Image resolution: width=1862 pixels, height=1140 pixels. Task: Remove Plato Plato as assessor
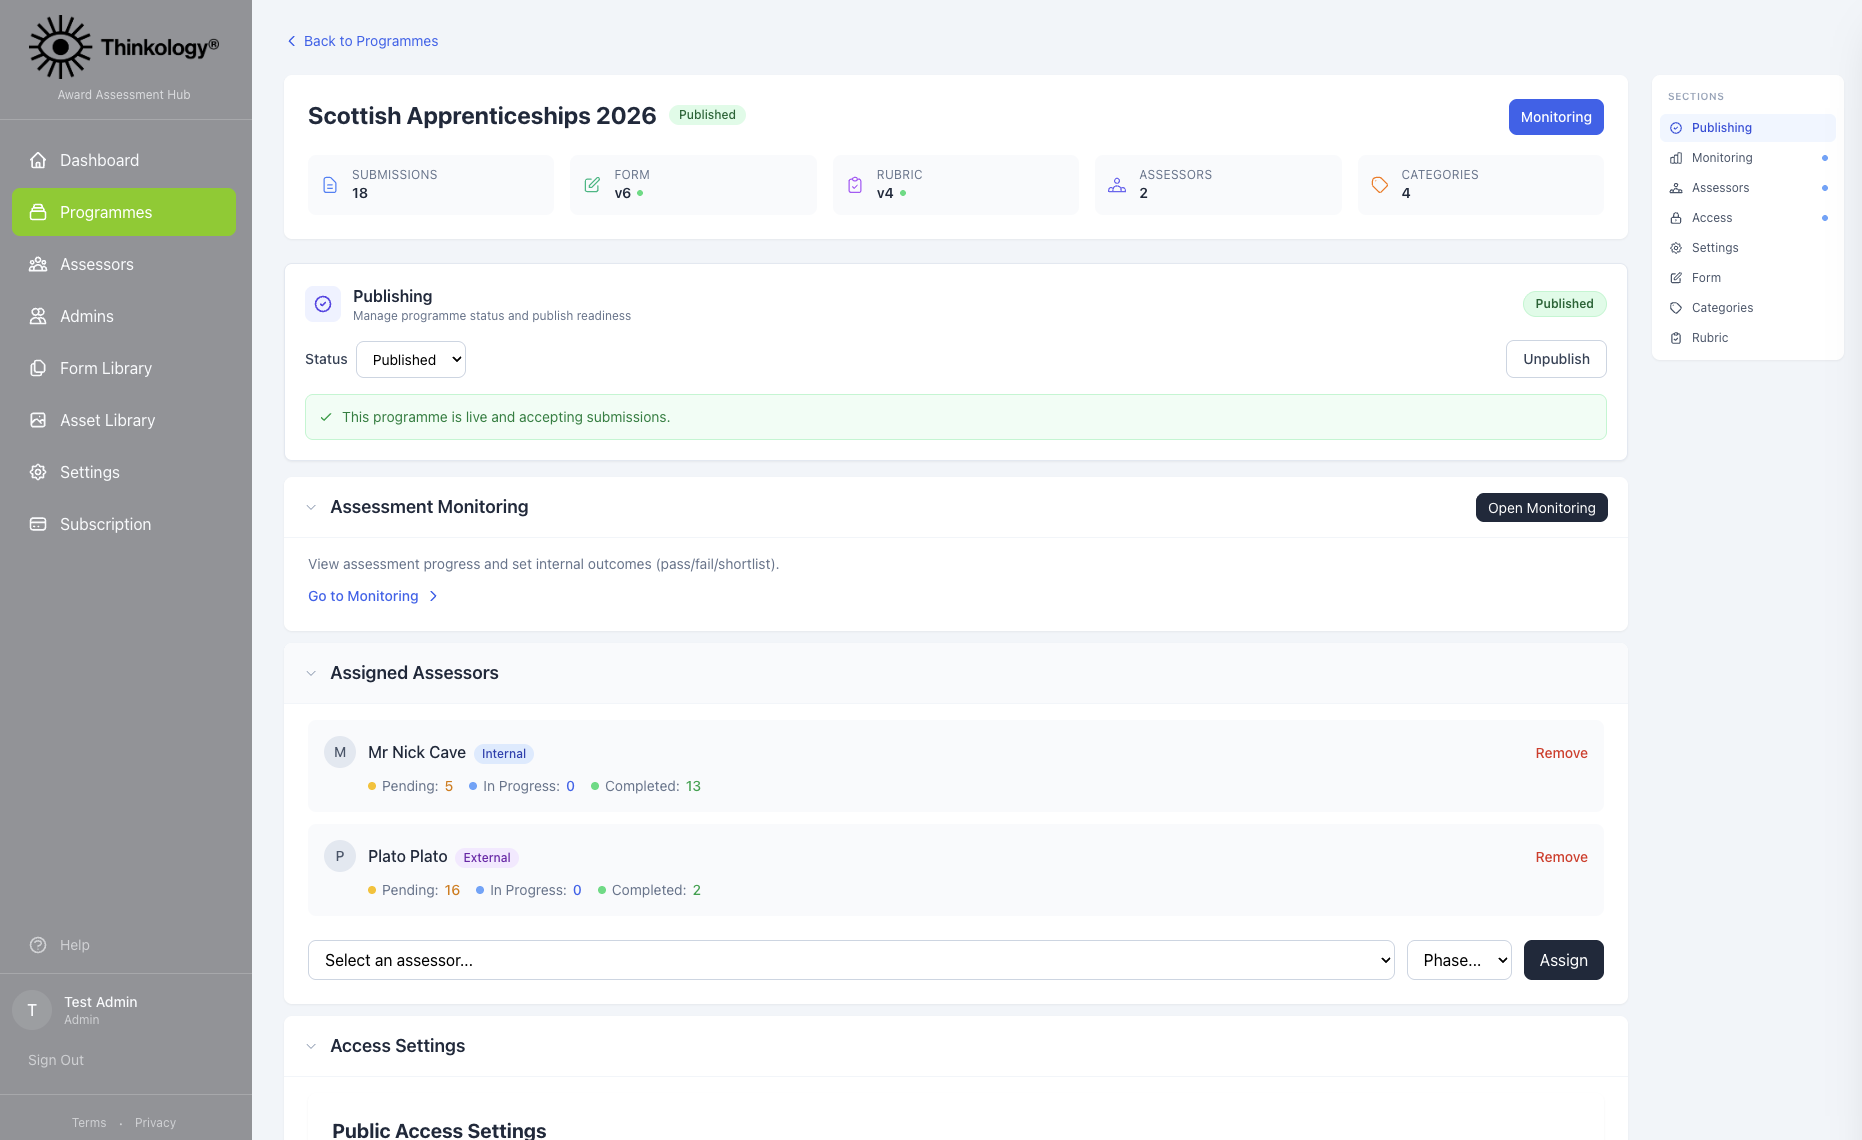pos(1561,857)
